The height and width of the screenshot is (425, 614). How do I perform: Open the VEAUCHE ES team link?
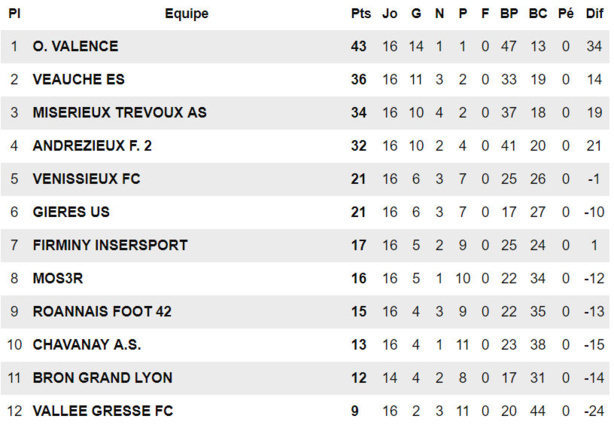click(78, 80)
